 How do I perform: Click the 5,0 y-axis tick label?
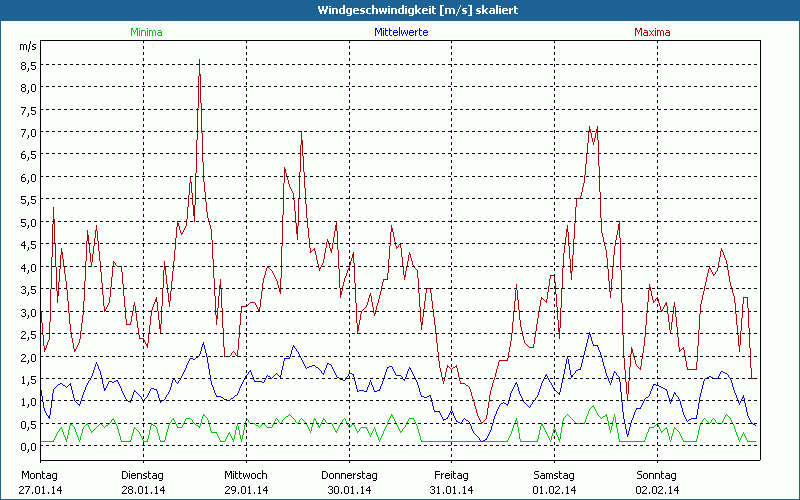click(28, 222)
